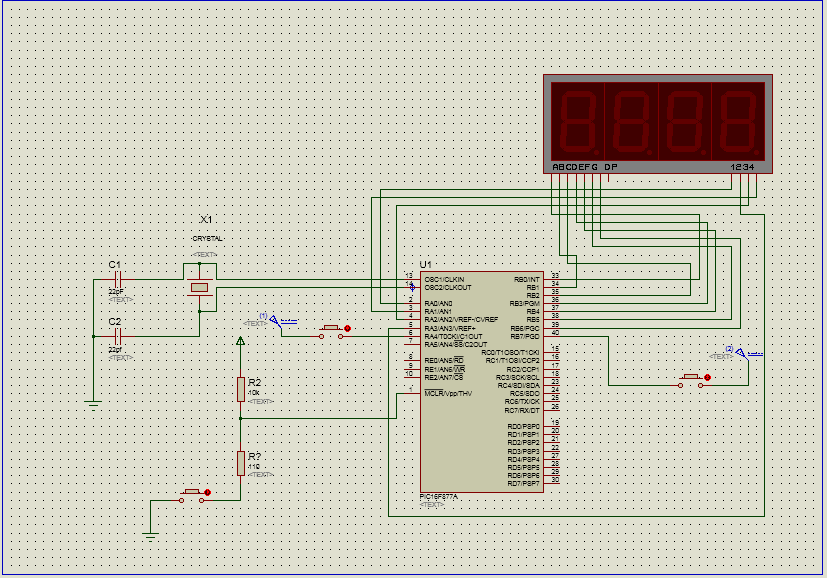
Task: Select the power terminal arrow above R2
Action: click(241, 341)
